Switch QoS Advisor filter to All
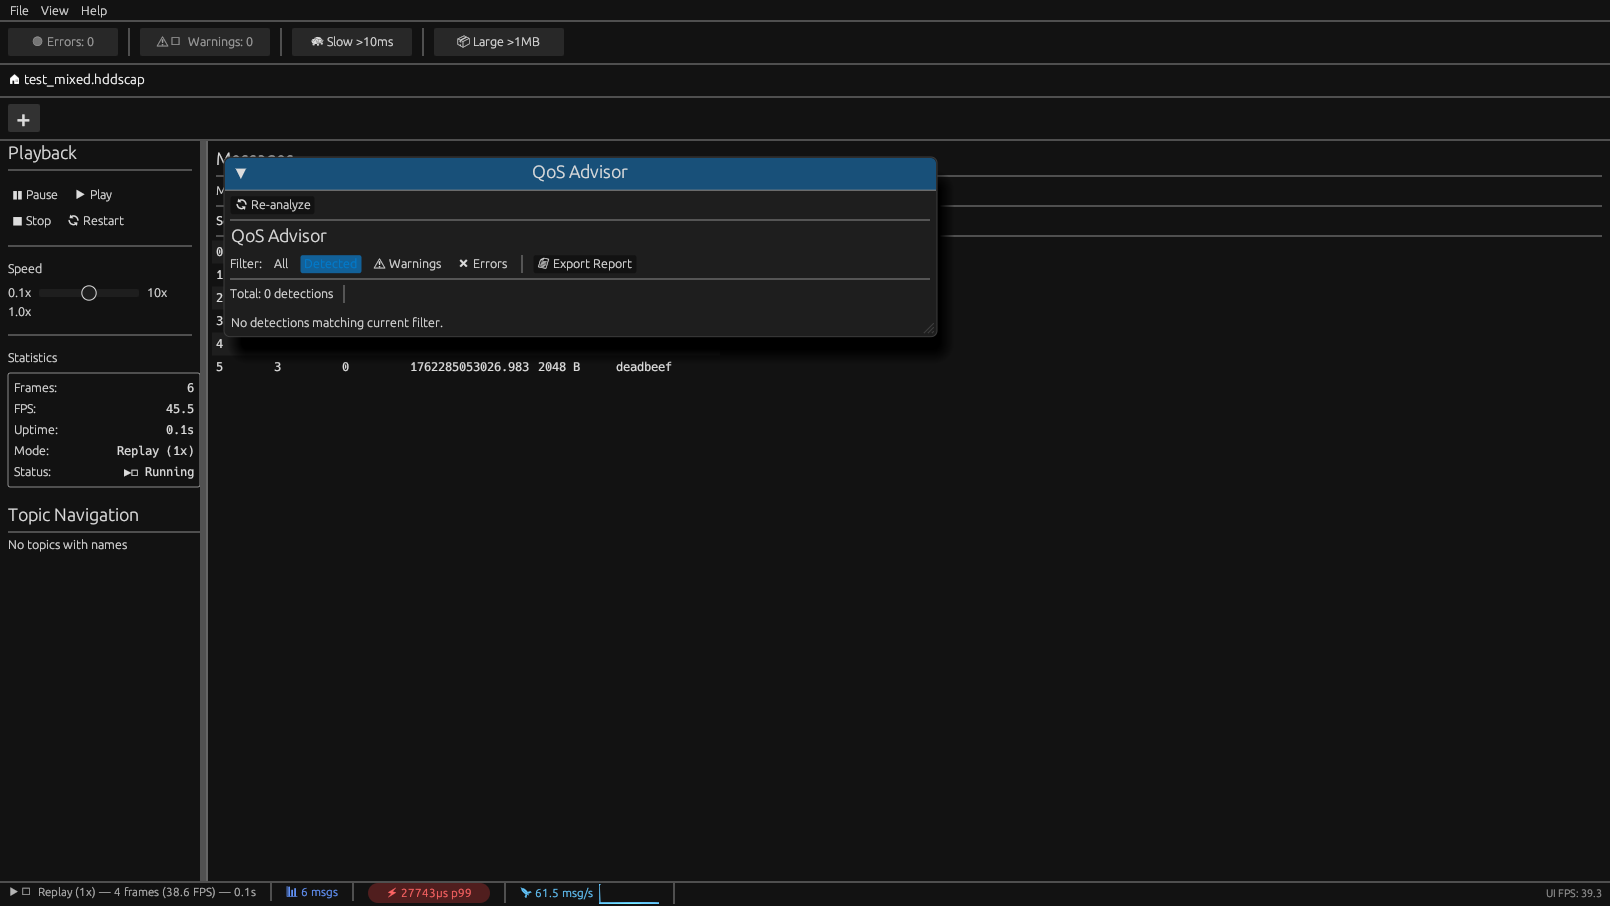This screenshot has height=906, width=1610. [x=281, y=263]
